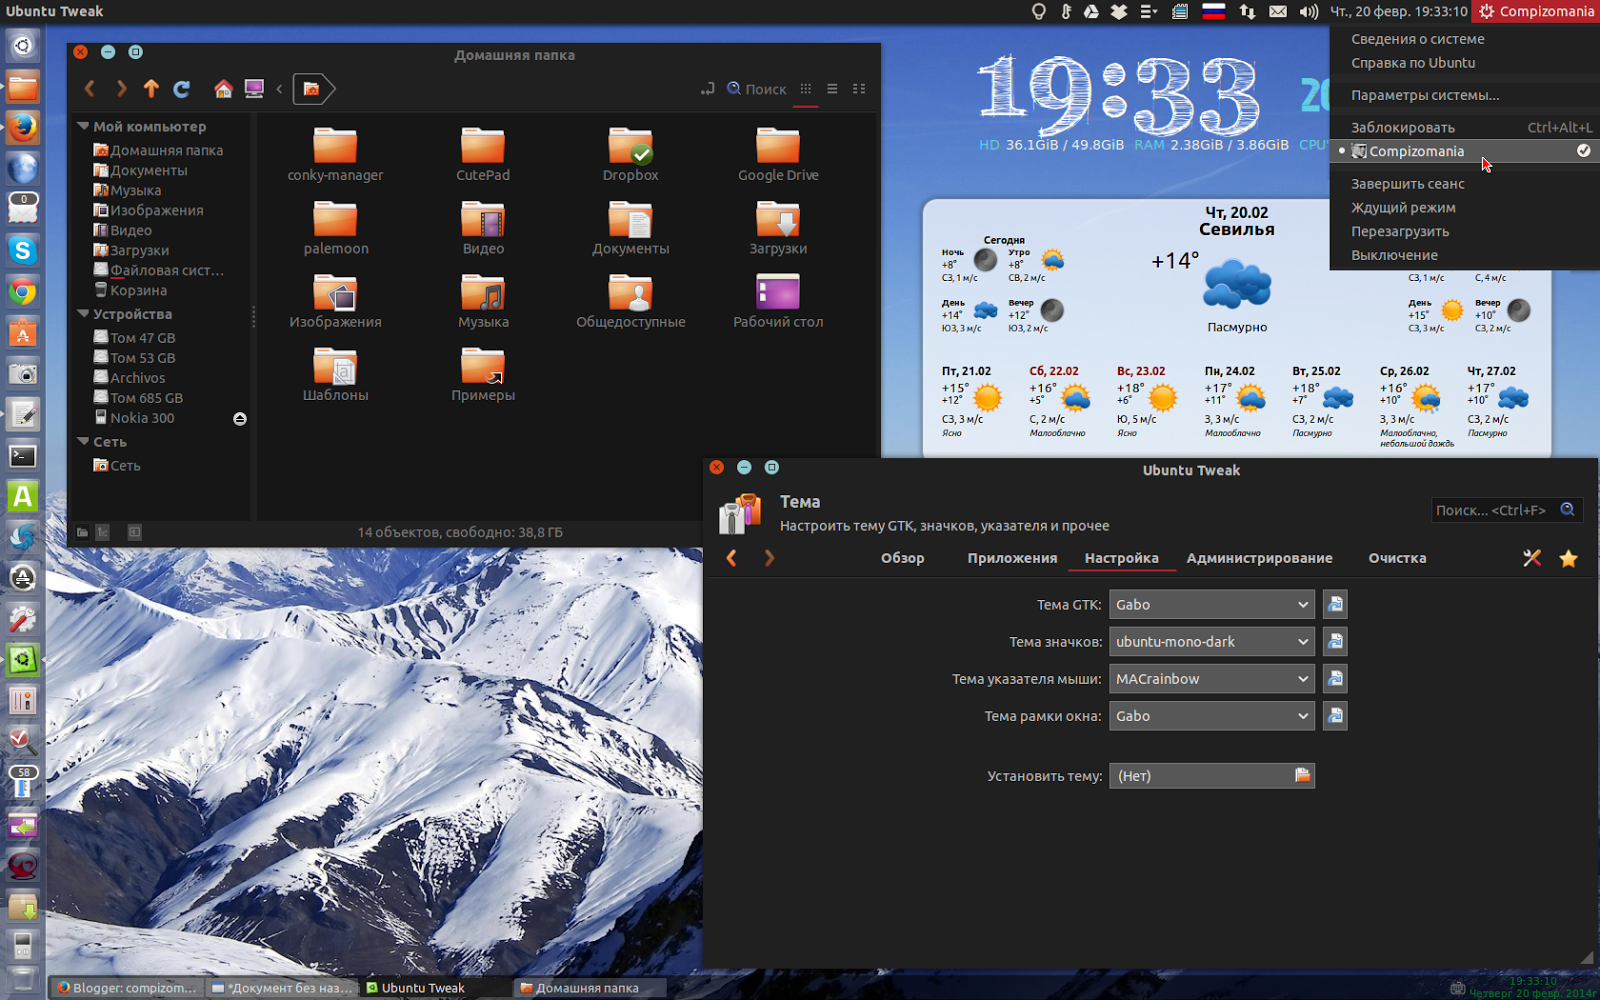Toggle location entry icon left of Поиск
This screenshot has height=1000, width=1600.
tap(707, 89)
